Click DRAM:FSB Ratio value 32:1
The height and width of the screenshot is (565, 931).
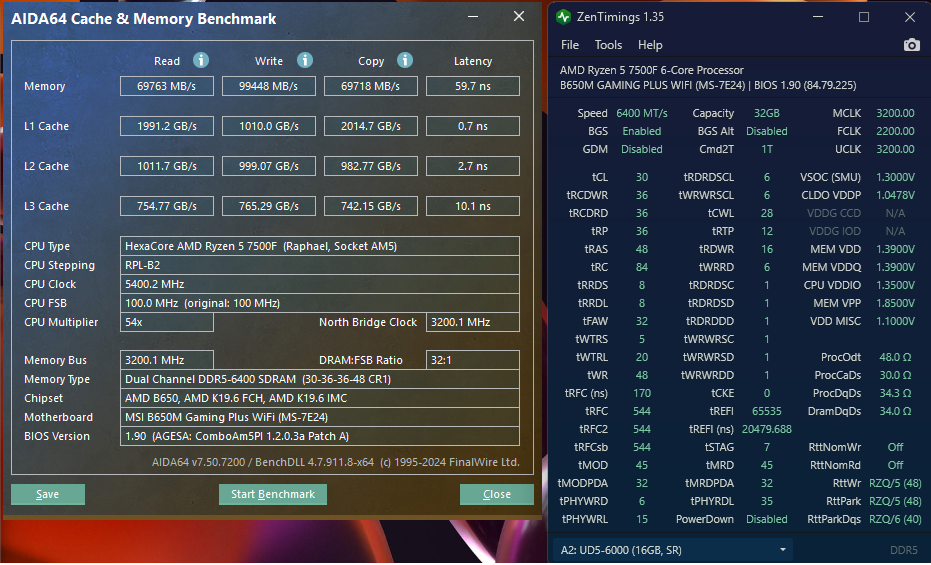pyautogui.click(x=473, y=360)
